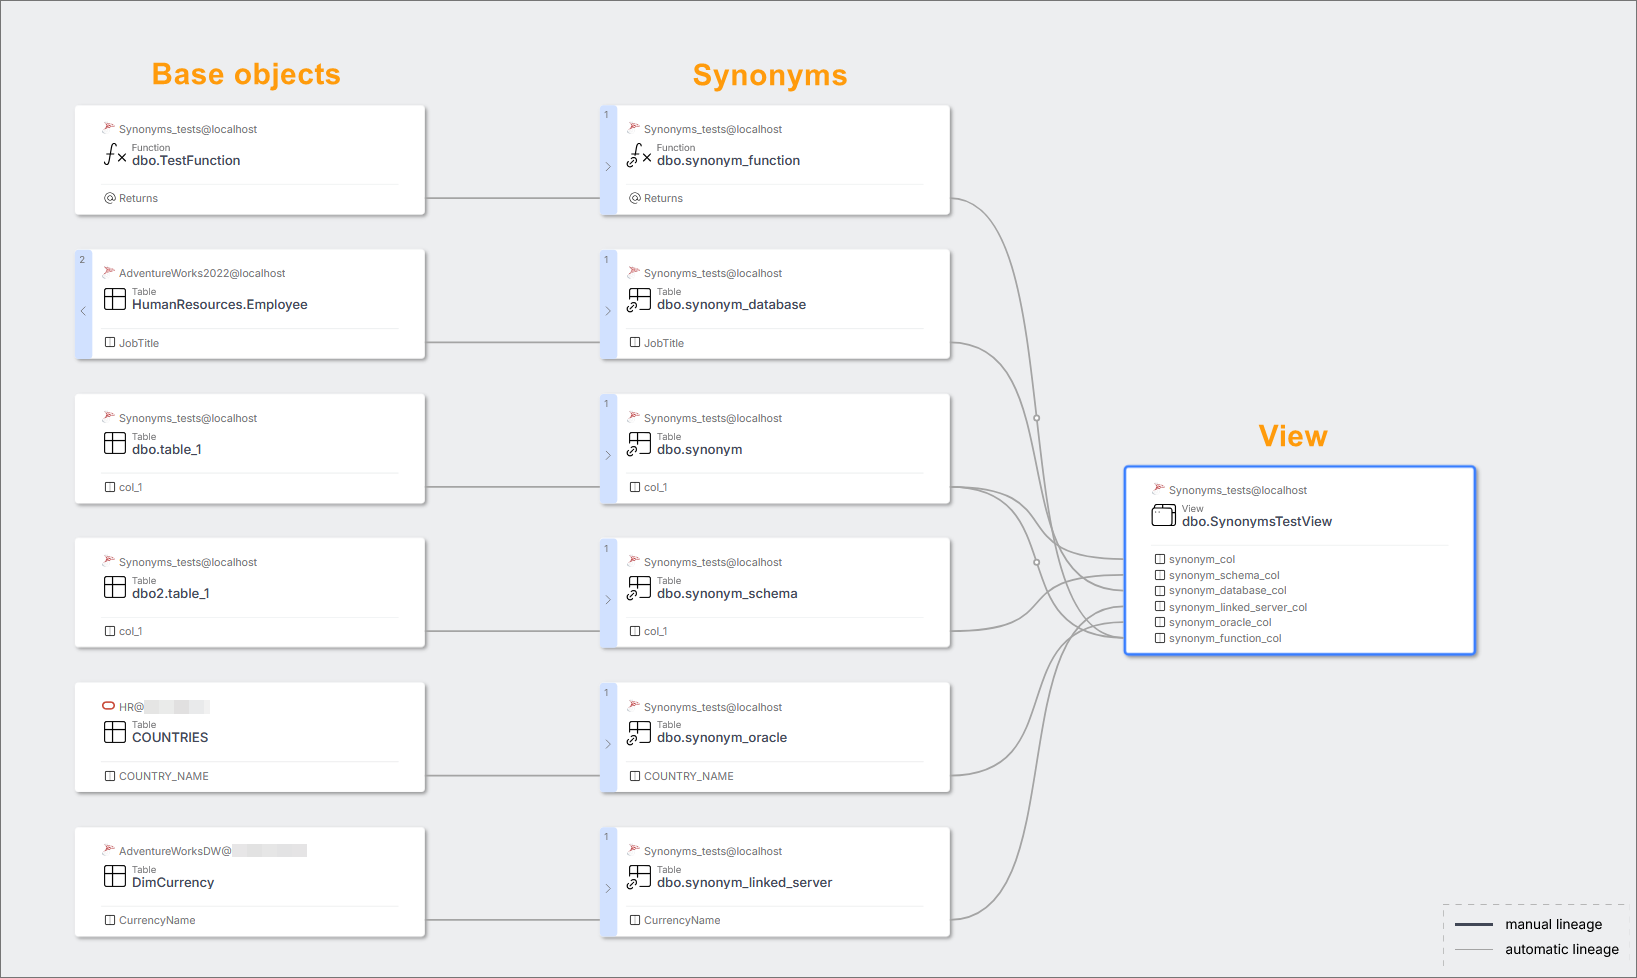
Task: Click the synonym_database_col column in the view
Action: 1227,590
